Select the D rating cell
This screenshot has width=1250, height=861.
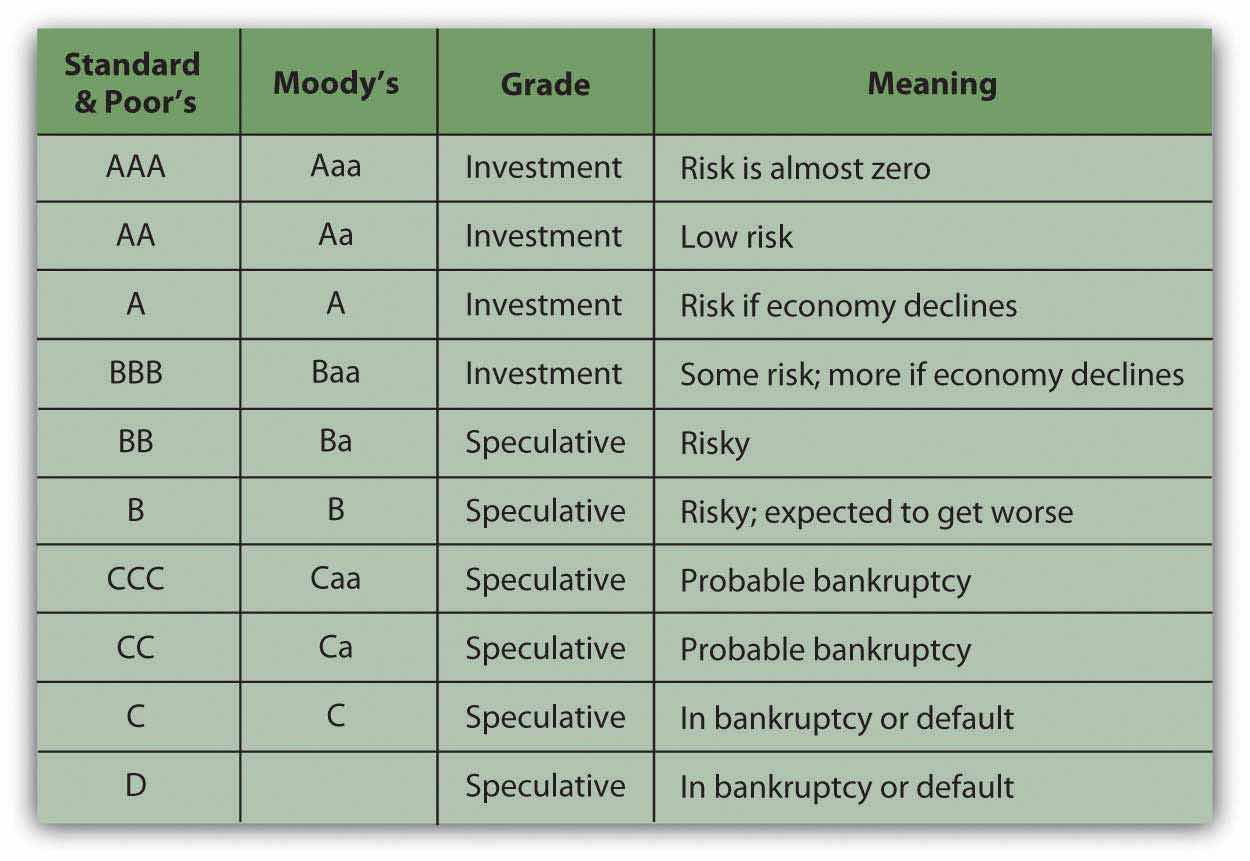[x=136, y=786]
